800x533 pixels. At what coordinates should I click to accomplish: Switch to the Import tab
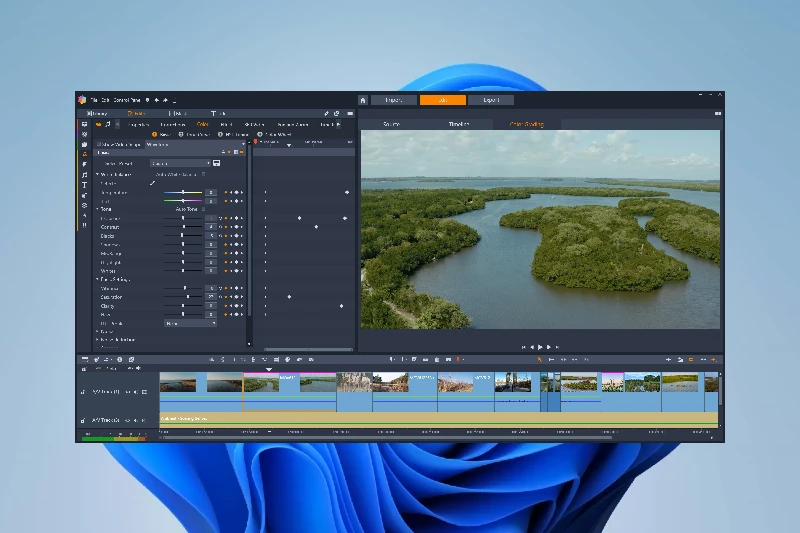tap(393, 100)
